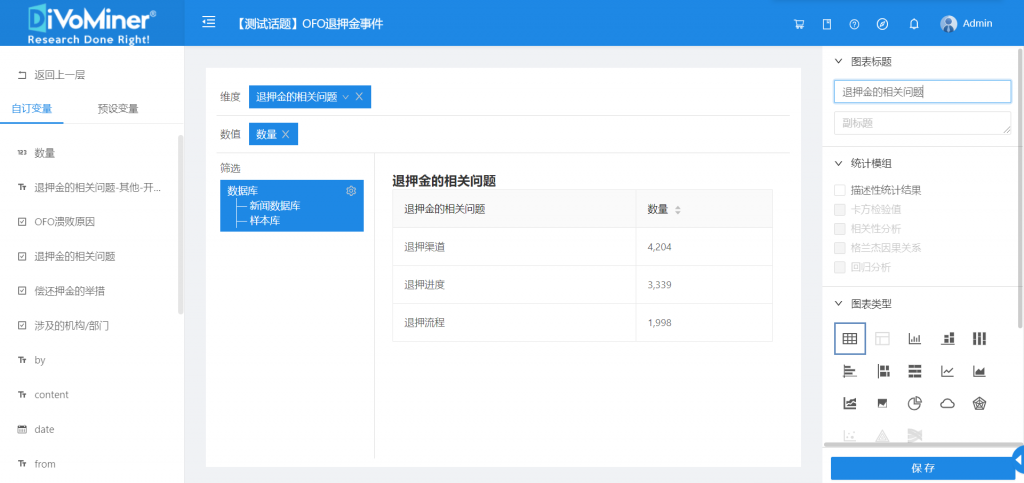The image size is (1024, 483).
Task: Tick the 卡方检验值 checkbox
Action: (x=840, y=209)
